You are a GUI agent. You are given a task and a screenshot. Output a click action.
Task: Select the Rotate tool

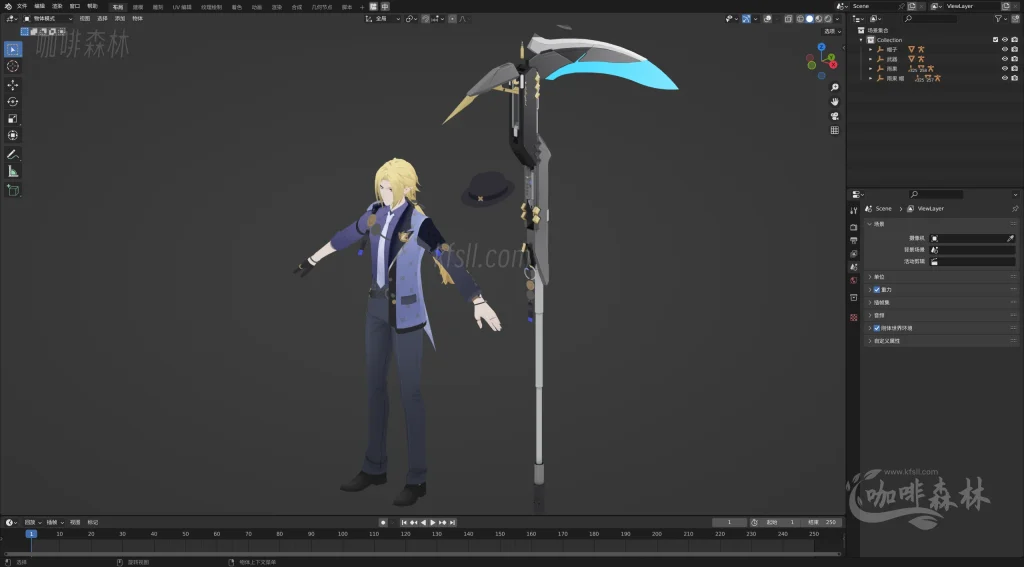click(x=12, y=102)
